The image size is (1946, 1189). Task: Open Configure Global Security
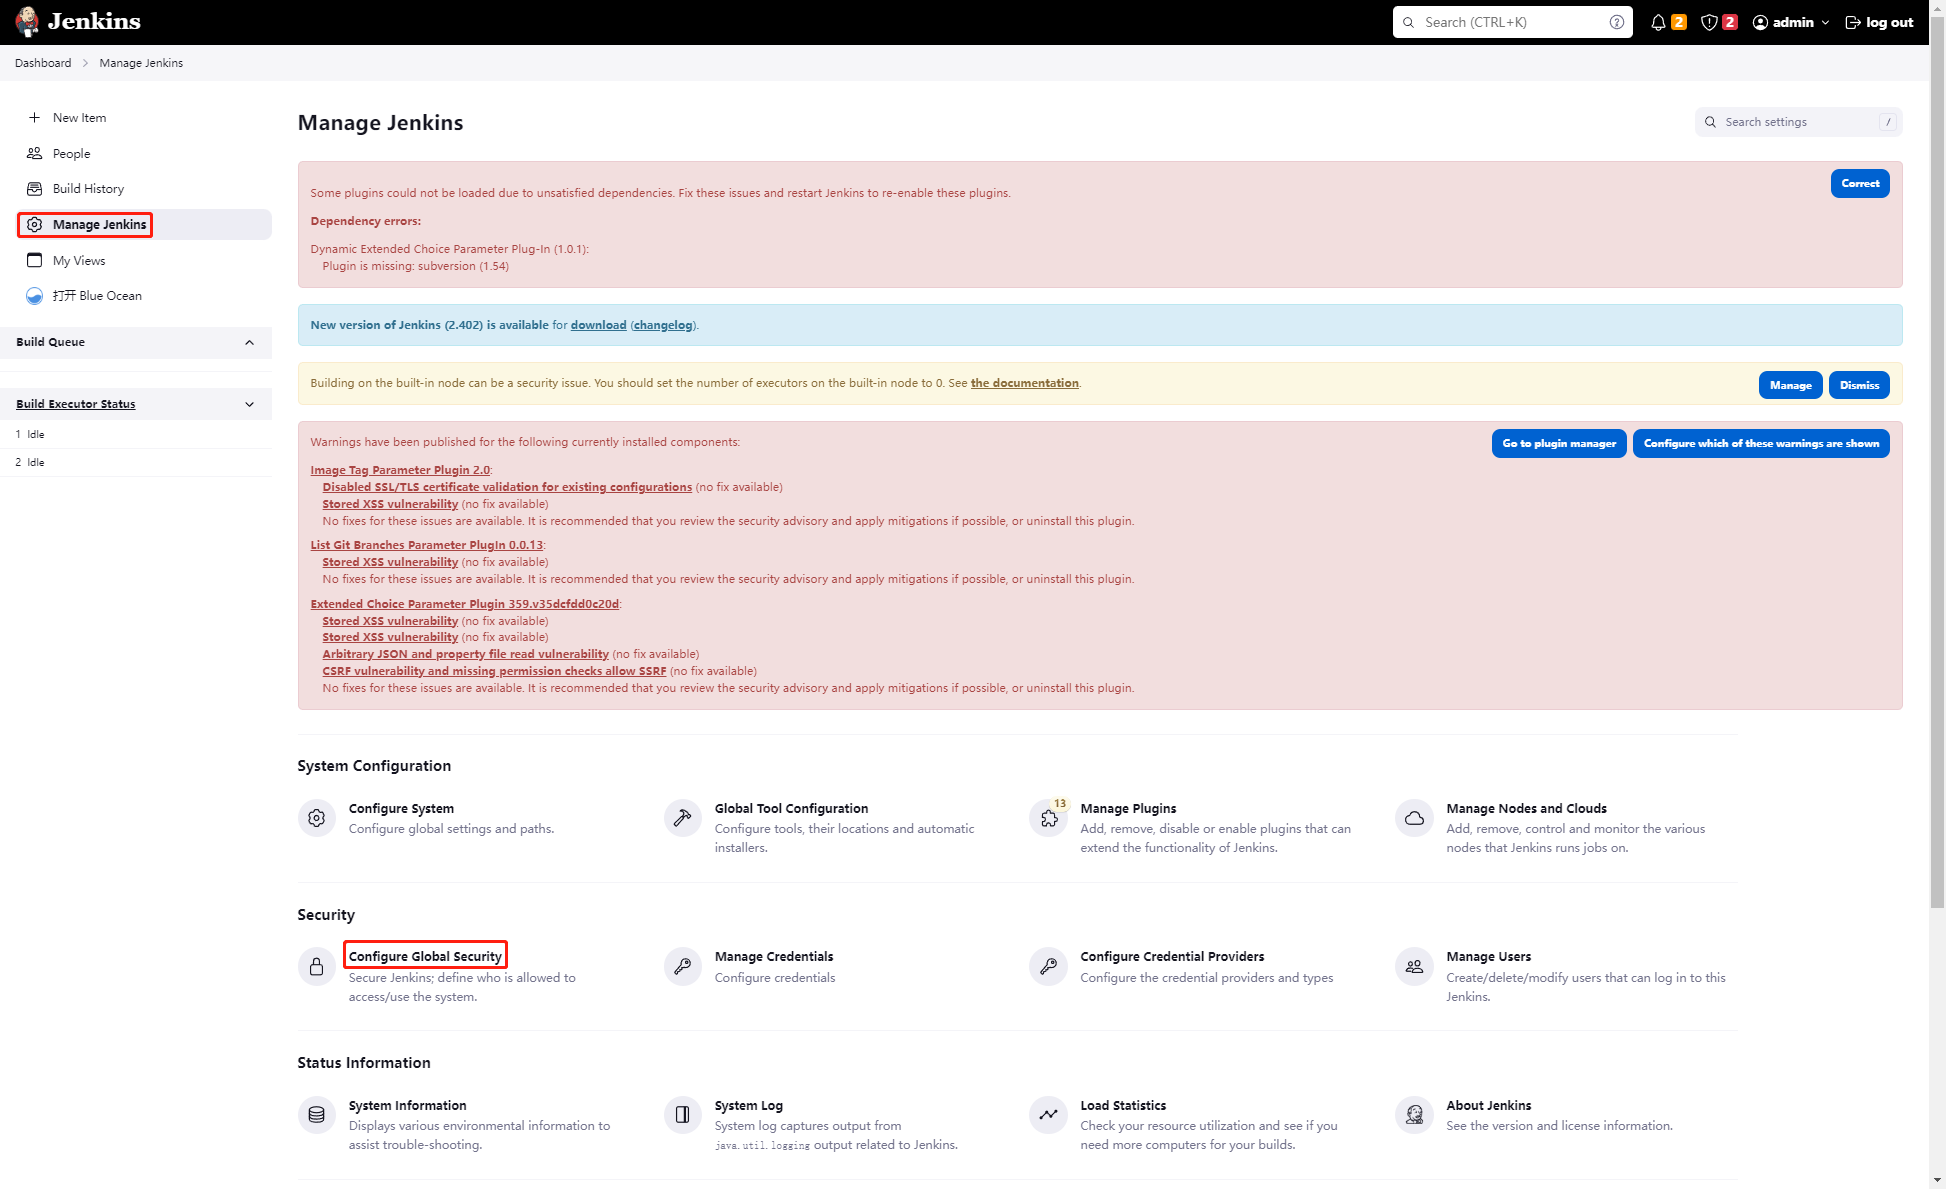pos(425,957)
